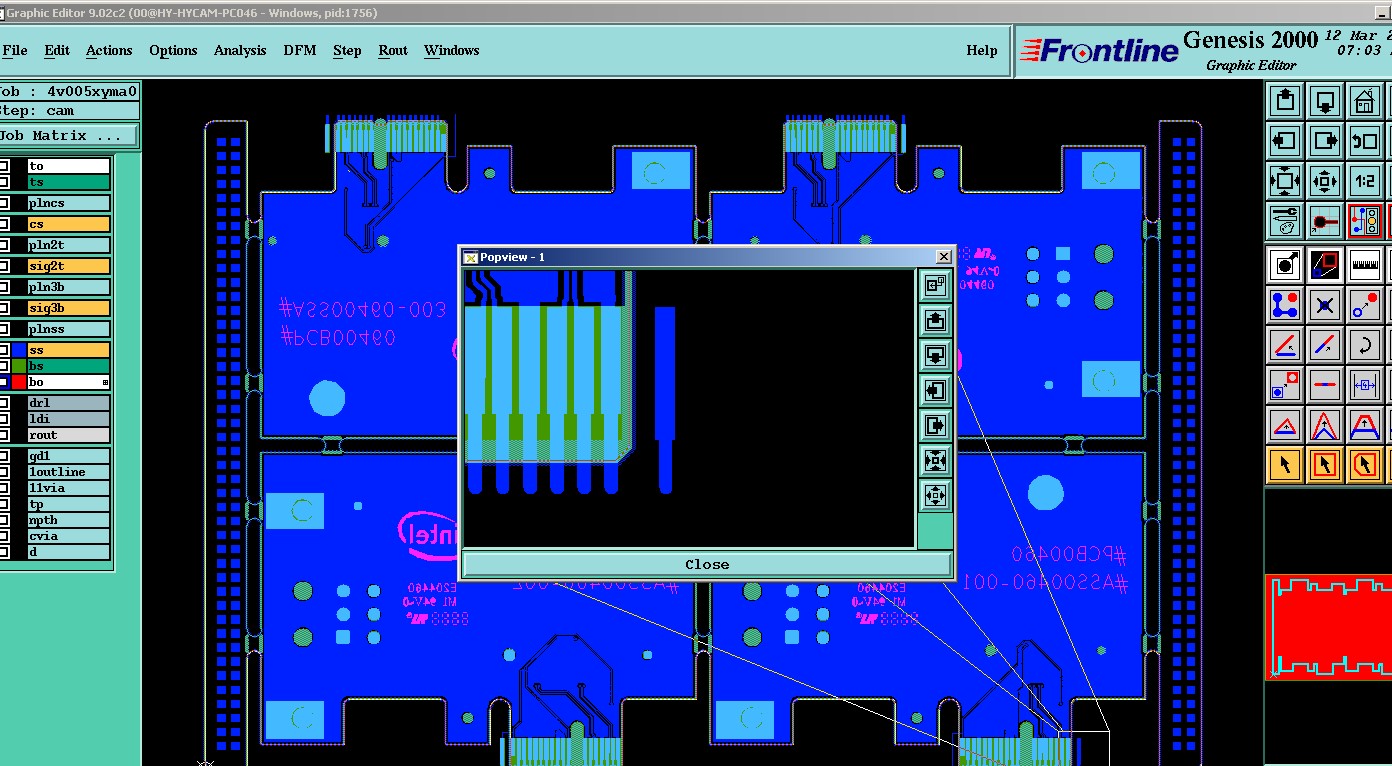Close the Popview window with Close button
This screenshot has width=1392, height=766.
707,564
